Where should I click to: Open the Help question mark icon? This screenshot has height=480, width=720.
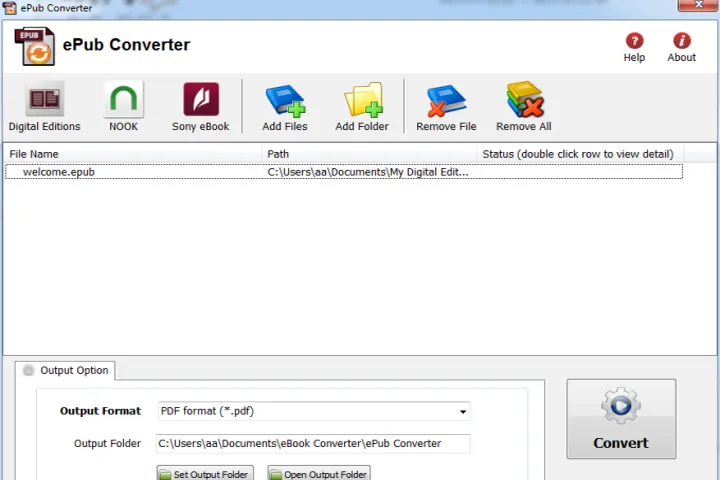(x=634, y=41)
